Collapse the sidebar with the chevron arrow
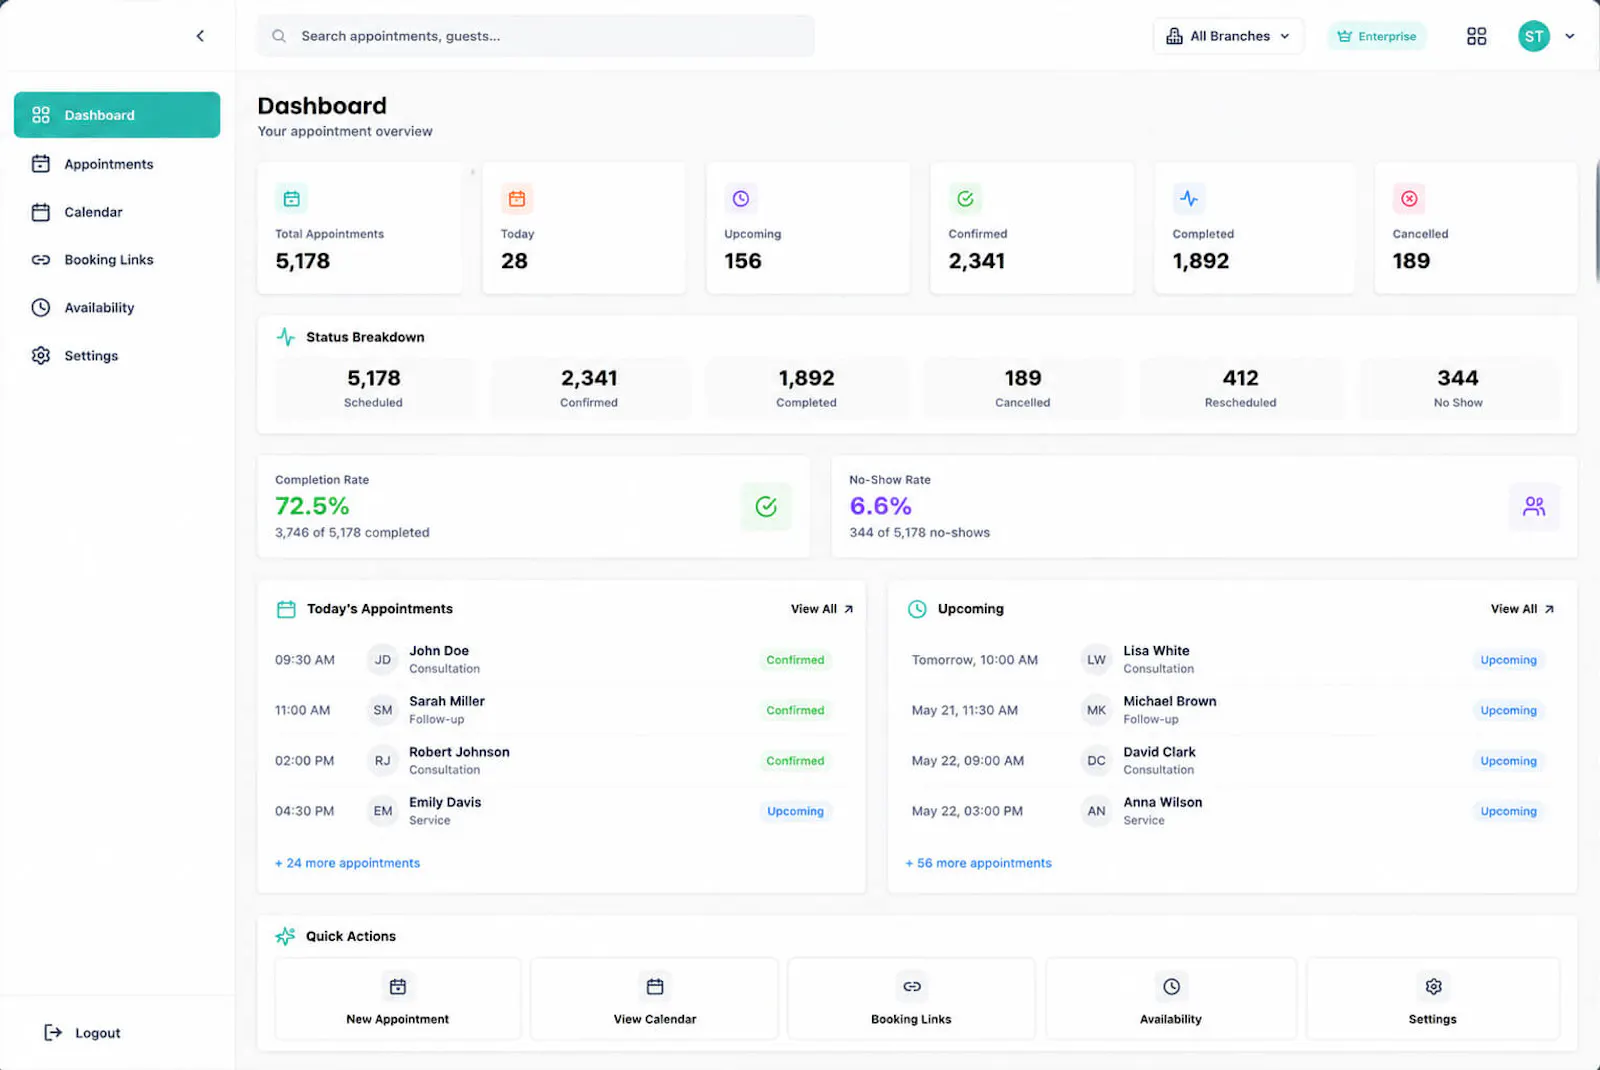This screenshot has width=1600, height=1070. (x=200, y=36)
